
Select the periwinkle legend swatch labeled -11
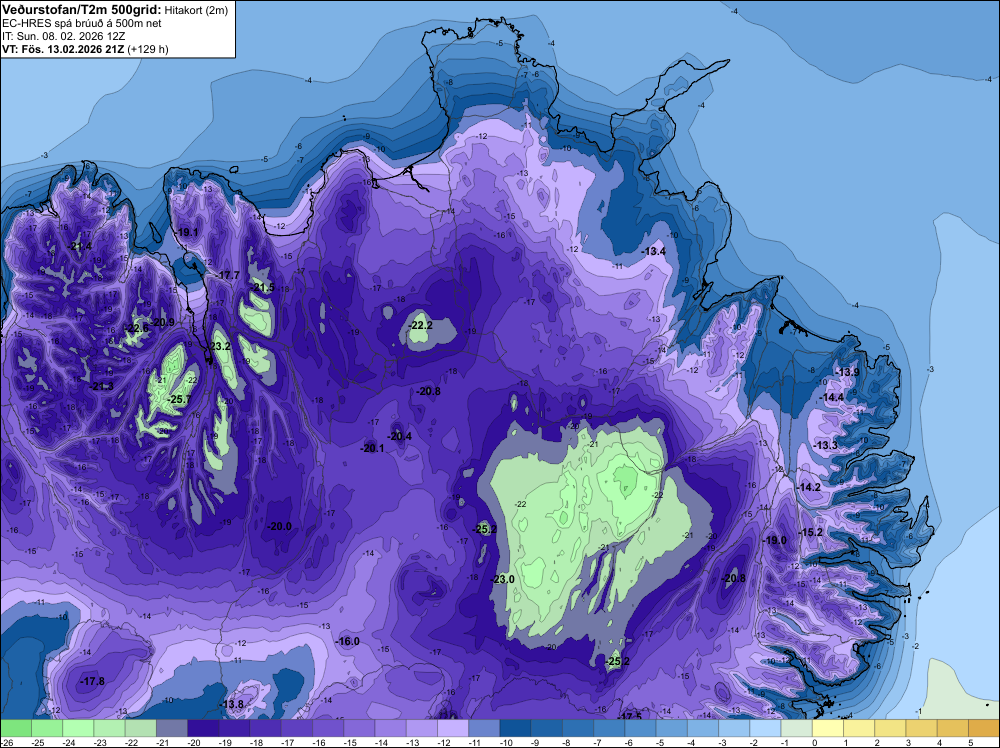484,728
